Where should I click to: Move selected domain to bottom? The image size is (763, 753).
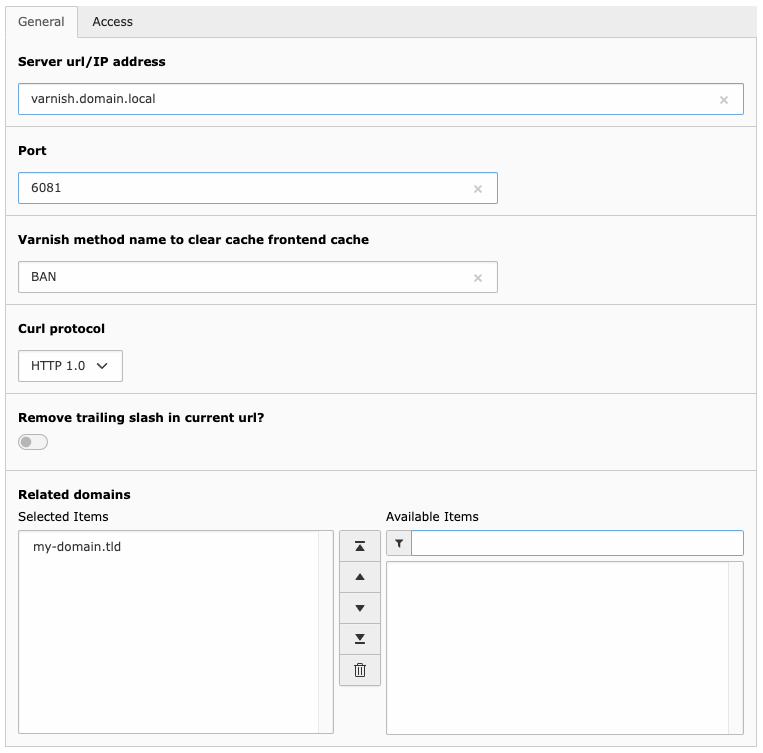[360, 639]
